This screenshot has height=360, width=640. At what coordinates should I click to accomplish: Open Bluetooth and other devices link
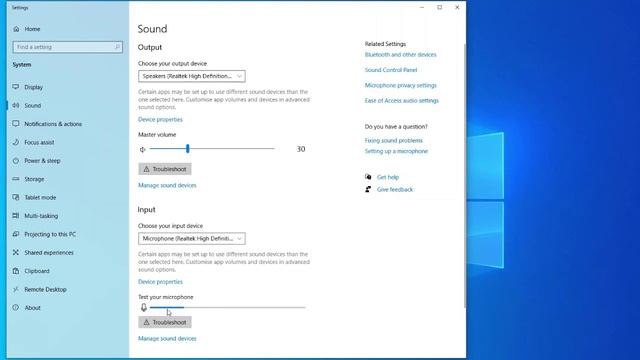point(400,55)
